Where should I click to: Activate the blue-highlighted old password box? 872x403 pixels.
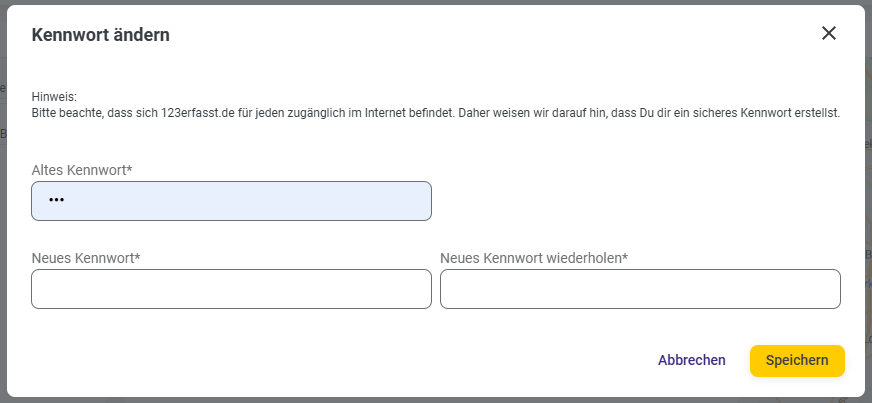click(231, 201)
